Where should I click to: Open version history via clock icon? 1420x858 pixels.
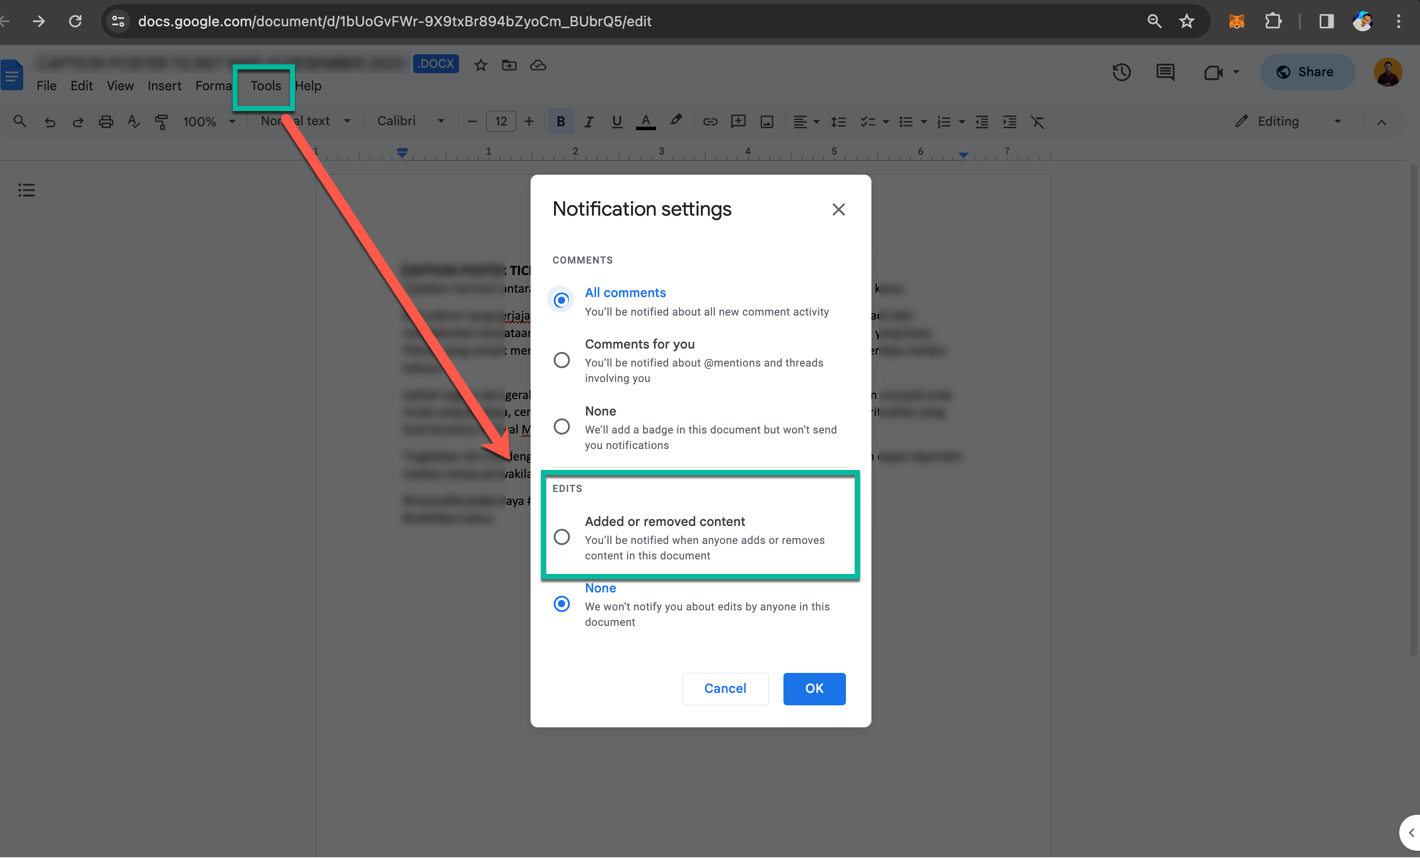(x=1121, y=72)
